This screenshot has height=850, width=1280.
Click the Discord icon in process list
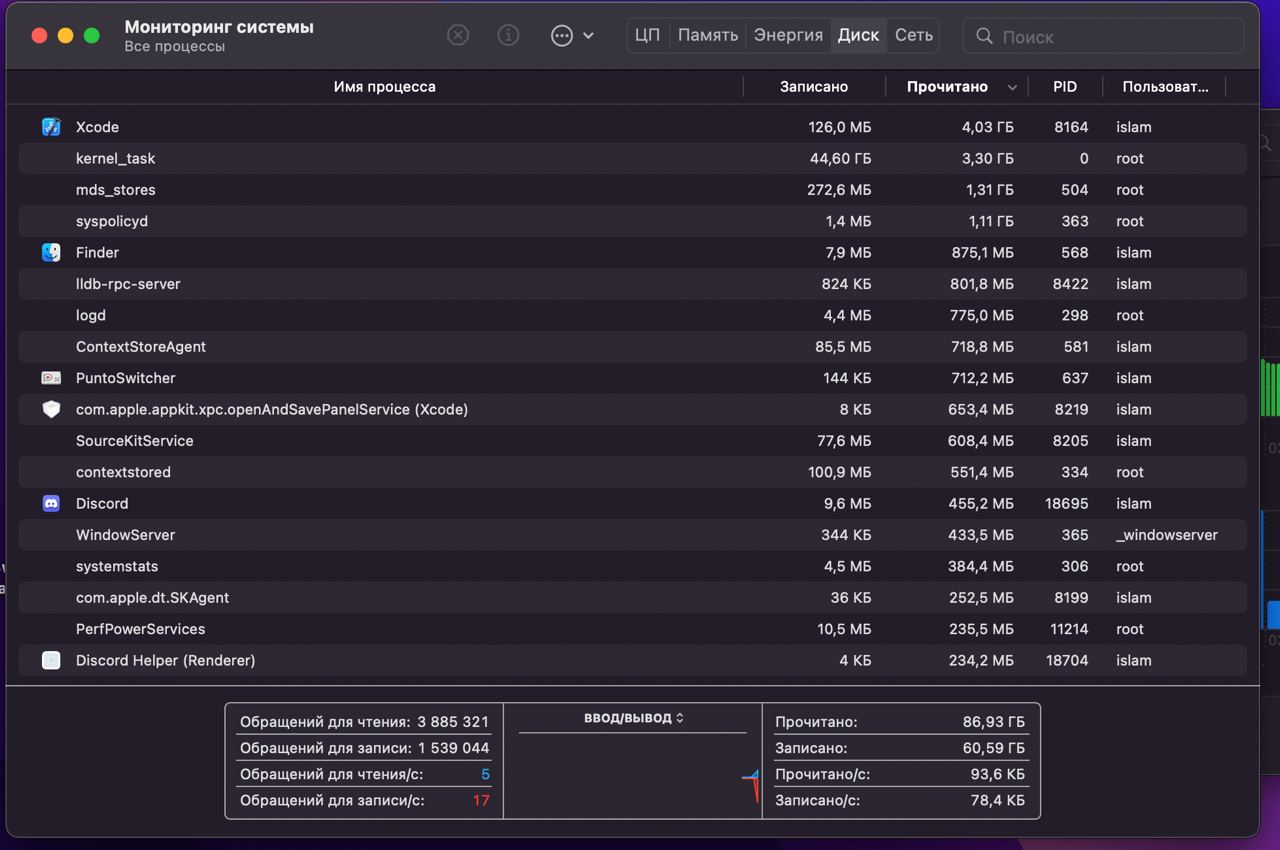[51, 504]
